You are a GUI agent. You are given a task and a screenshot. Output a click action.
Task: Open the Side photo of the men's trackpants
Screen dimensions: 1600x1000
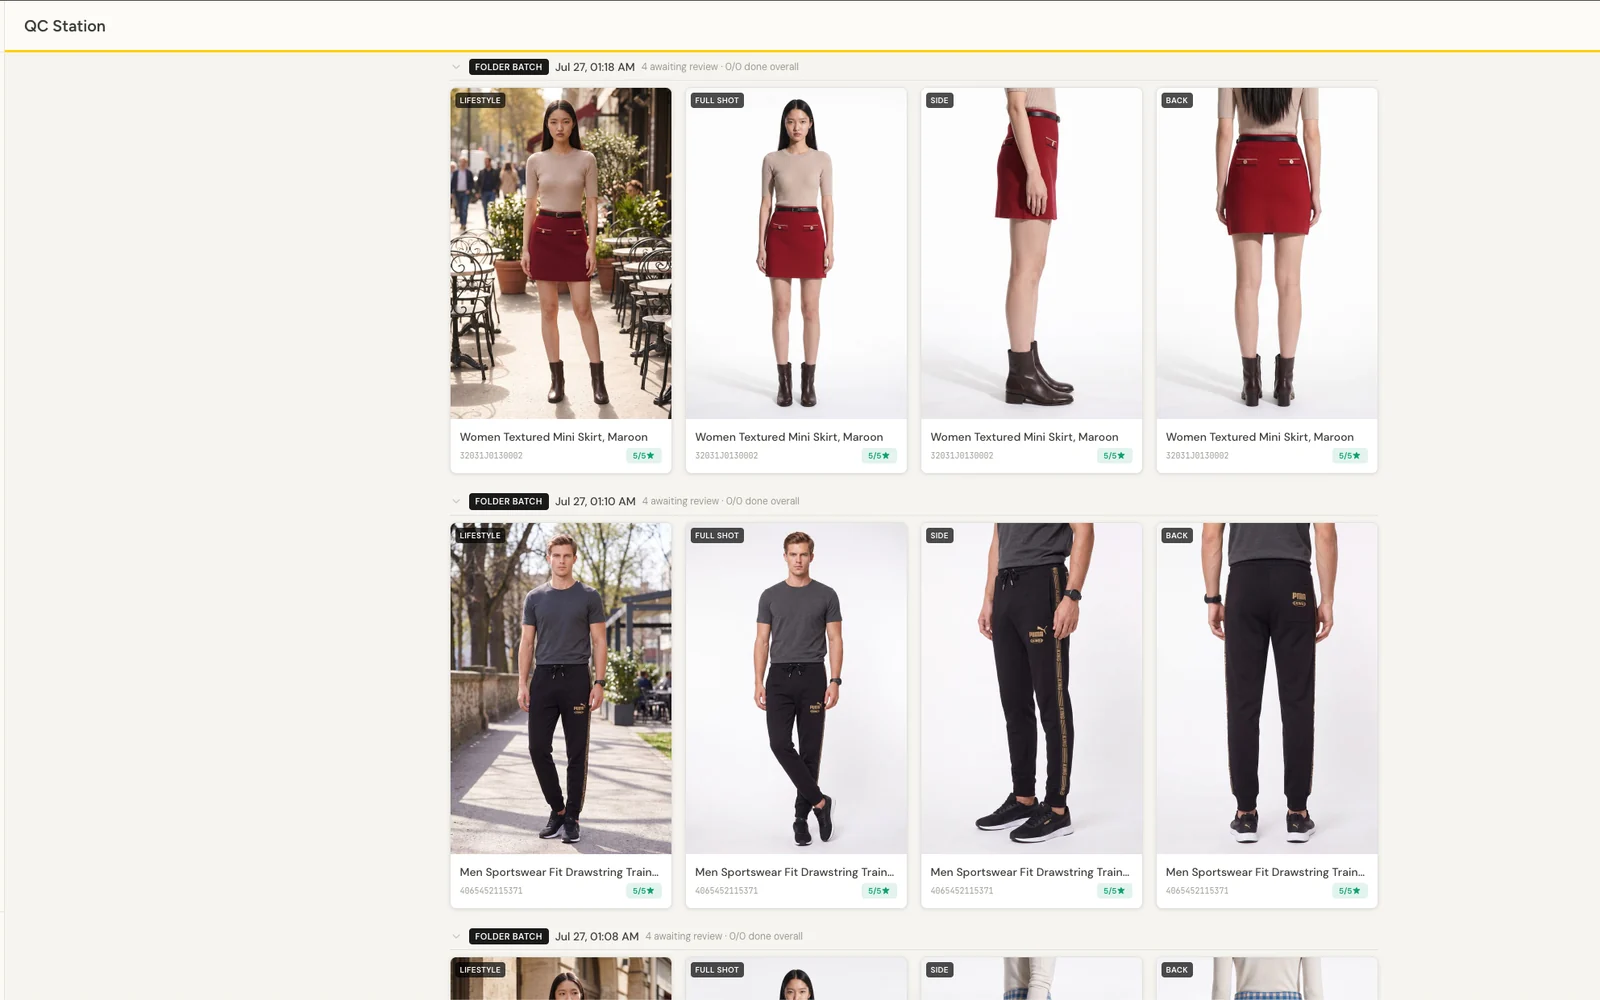click(x=1031, y=688)
